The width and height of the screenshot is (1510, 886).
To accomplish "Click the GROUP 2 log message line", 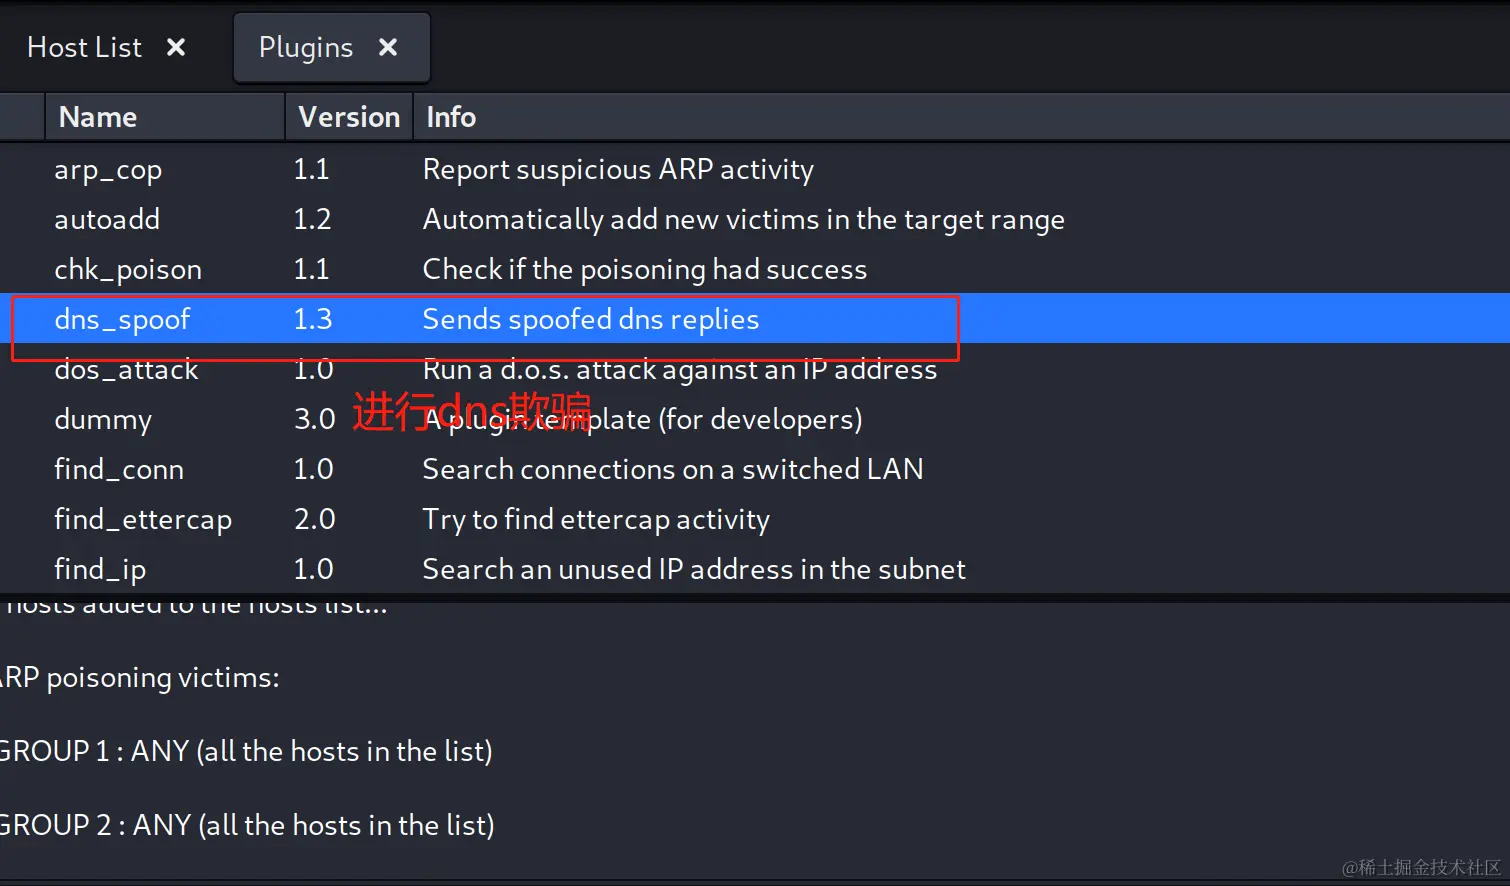I will tap(247, 825).
